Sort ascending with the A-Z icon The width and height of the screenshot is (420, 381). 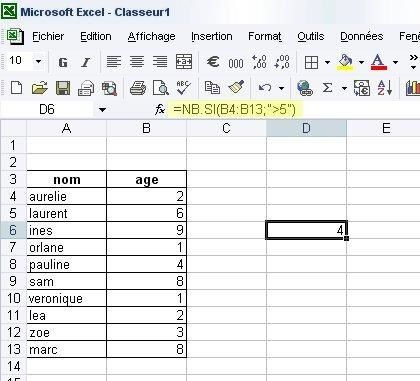tap(385, 88)
